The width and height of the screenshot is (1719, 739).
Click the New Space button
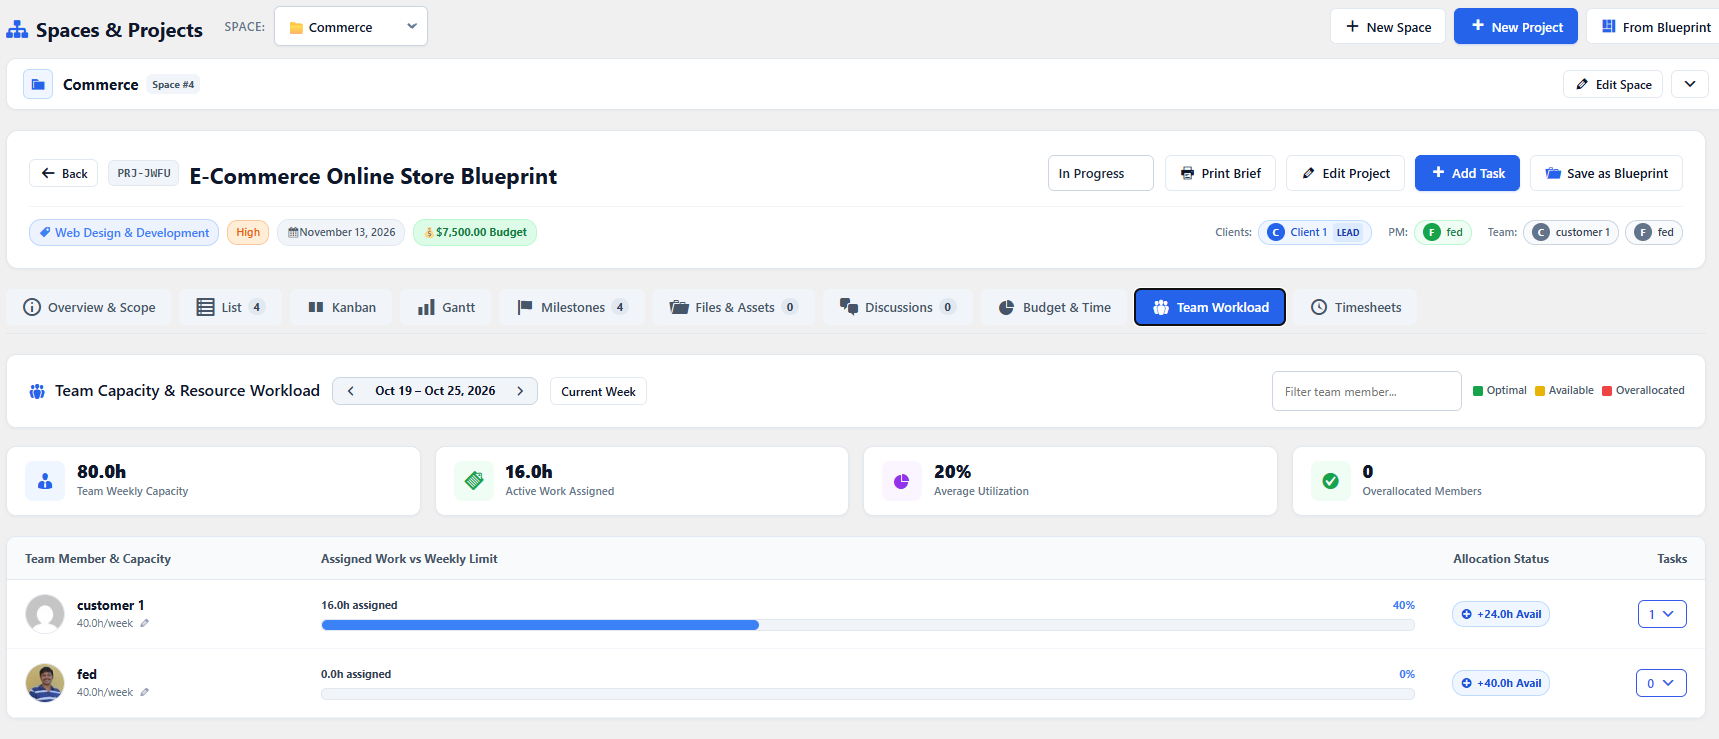point(1388,27)
